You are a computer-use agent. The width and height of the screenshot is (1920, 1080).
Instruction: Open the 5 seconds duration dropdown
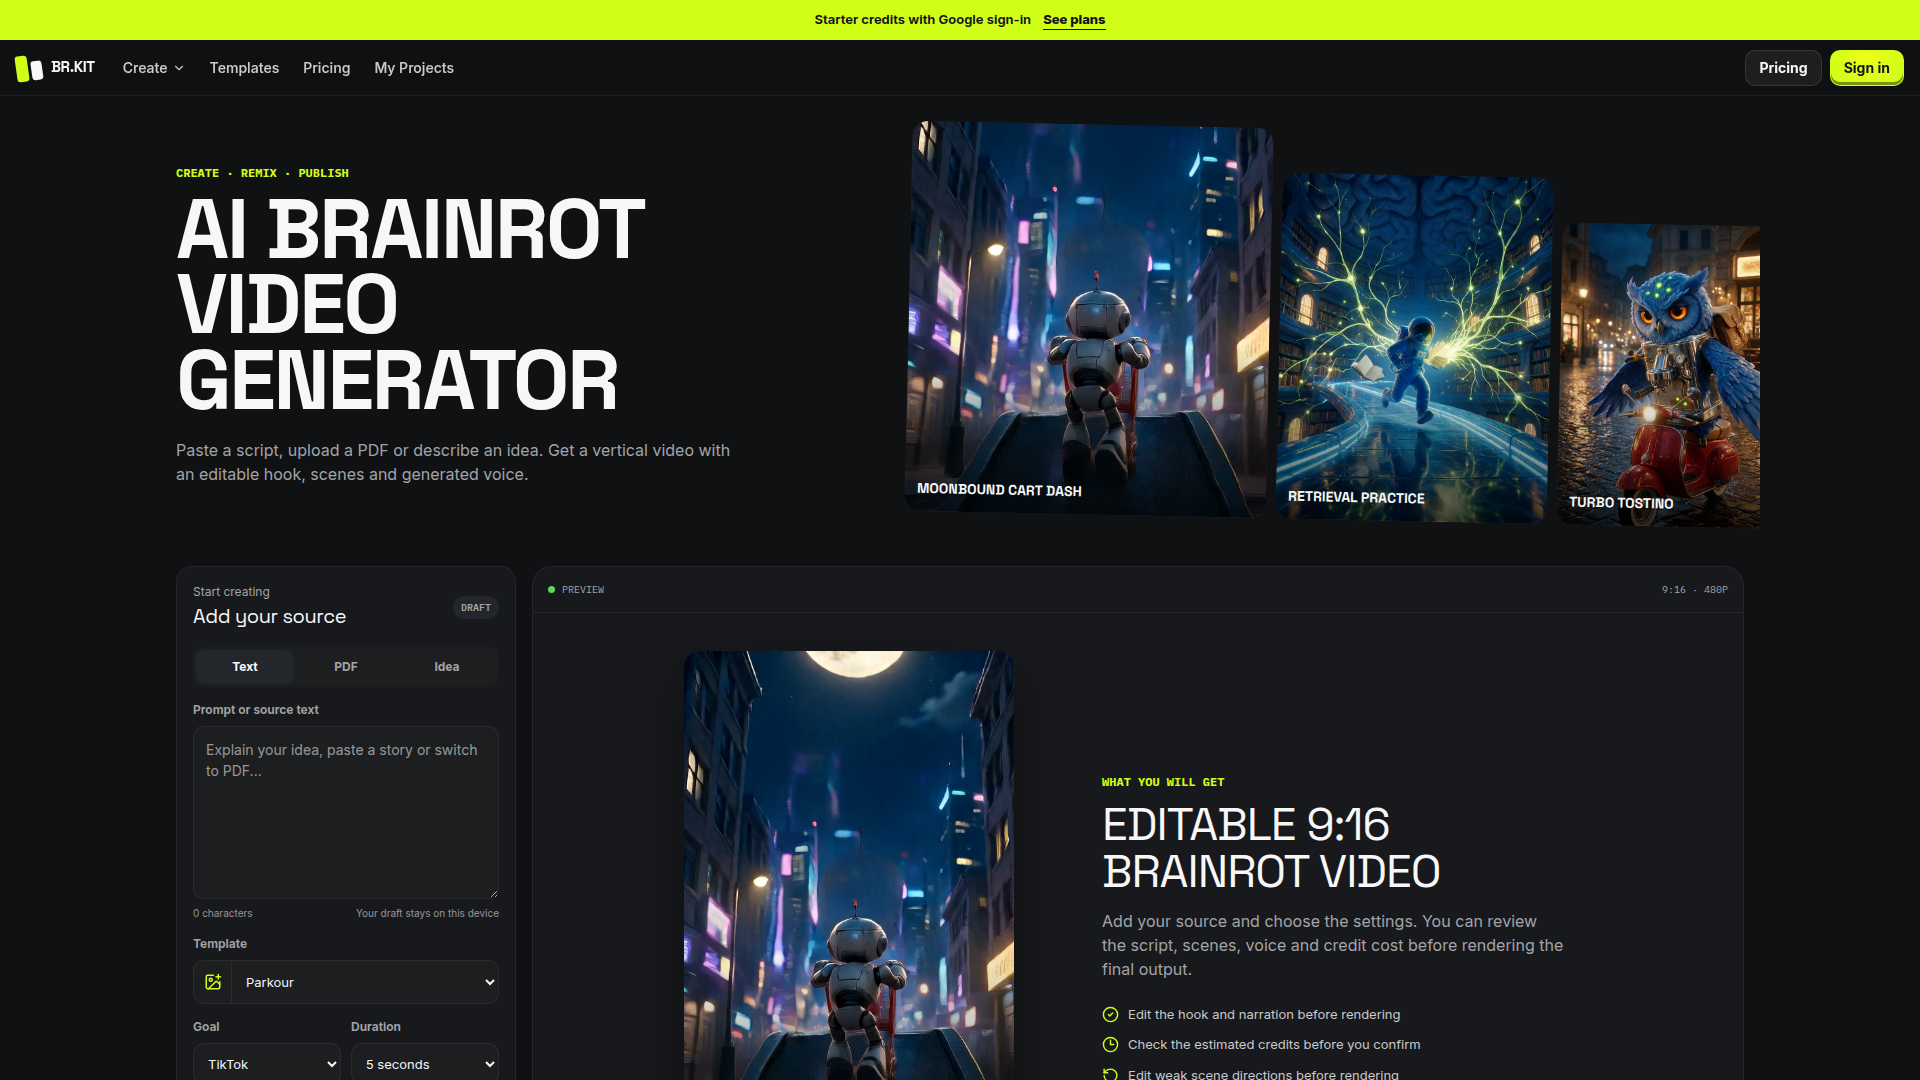click(425, 1064)
